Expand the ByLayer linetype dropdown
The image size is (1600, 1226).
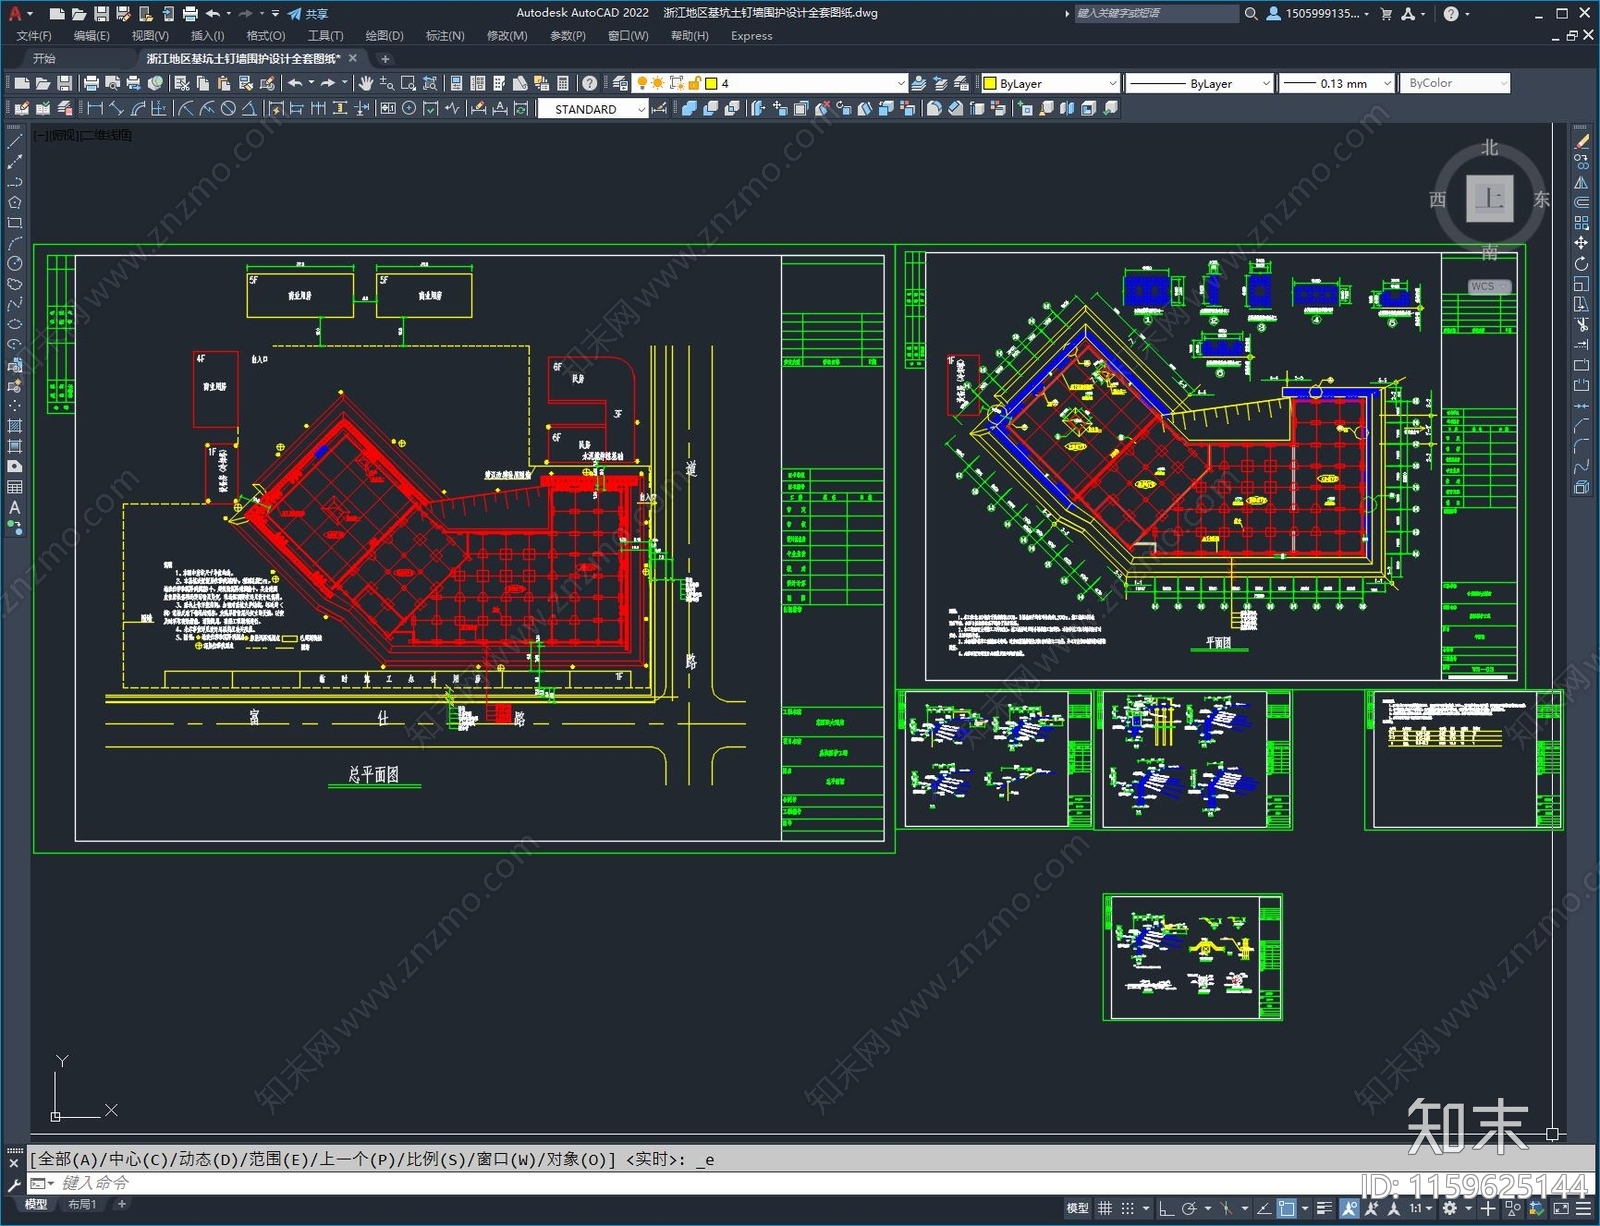click(x=1199, y=83)
